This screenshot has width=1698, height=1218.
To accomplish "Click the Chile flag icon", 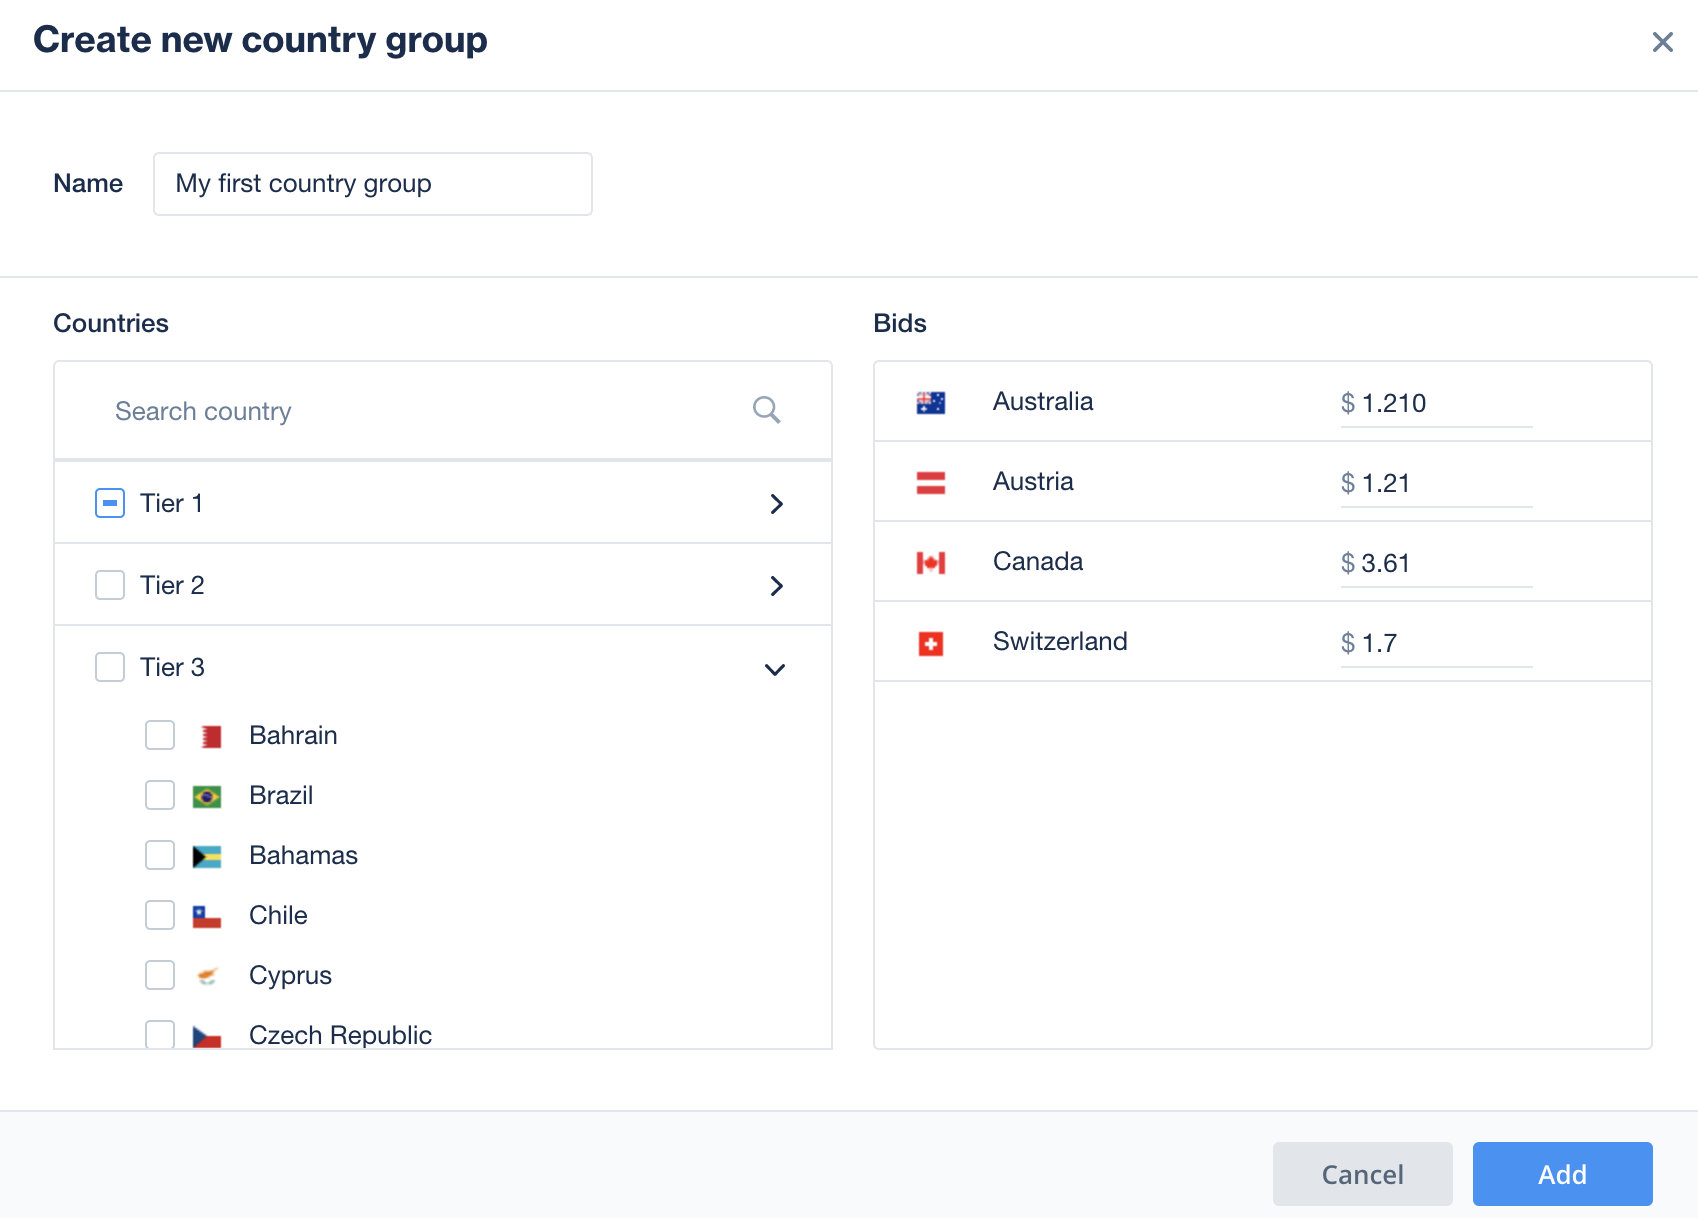I will click(x=207, y=917).
